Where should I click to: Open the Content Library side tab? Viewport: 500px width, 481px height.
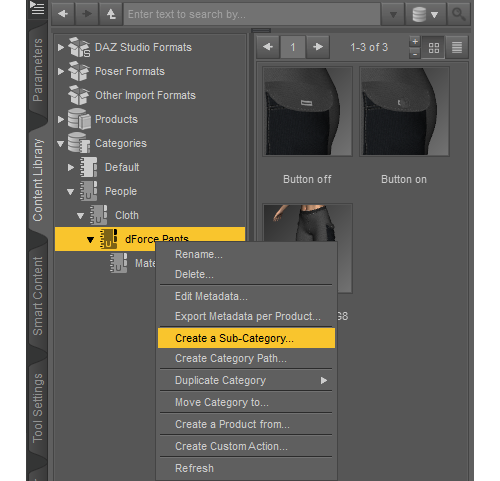pos(38,180)
